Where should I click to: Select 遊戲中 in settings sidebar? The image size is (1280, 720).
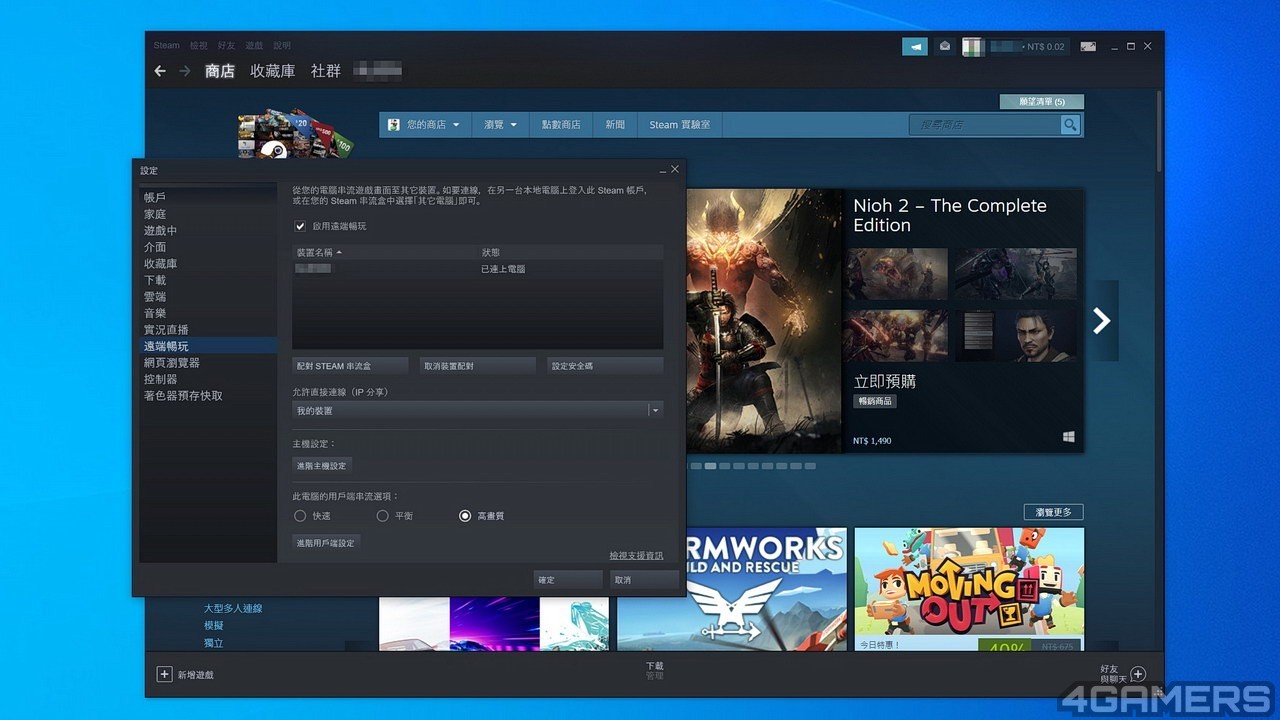(208, 231)
